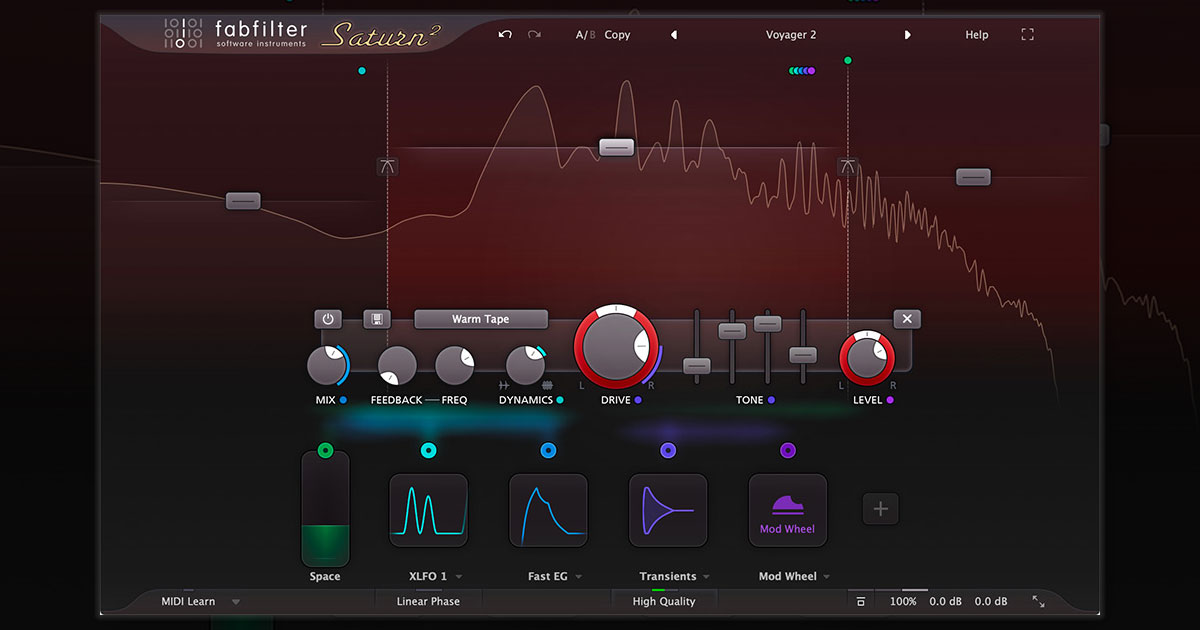Click the Freq knob
This screenshot has height=630, width=1200.
tap(454, 366)
